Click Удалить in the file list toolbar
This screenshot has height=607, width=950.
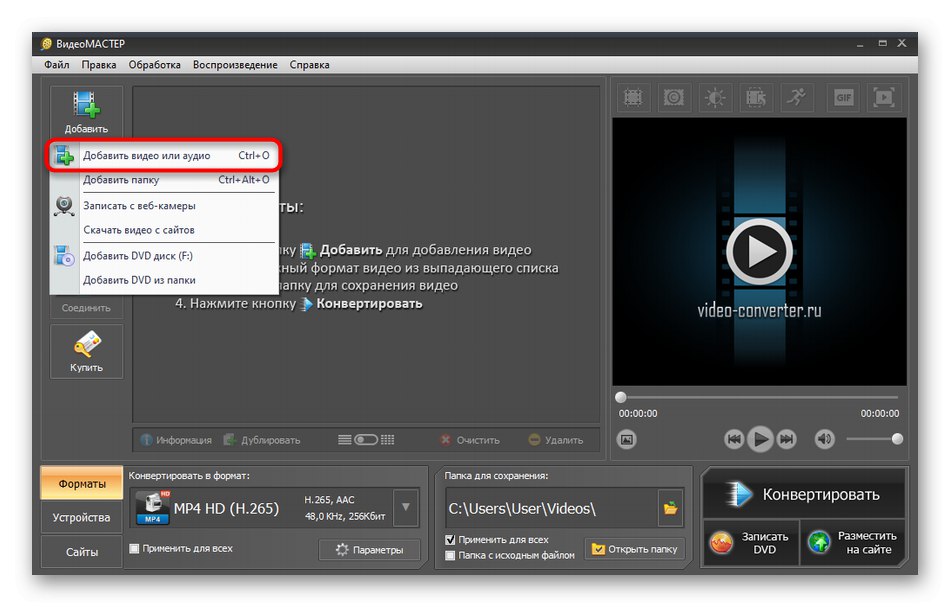tap(556, 440)
